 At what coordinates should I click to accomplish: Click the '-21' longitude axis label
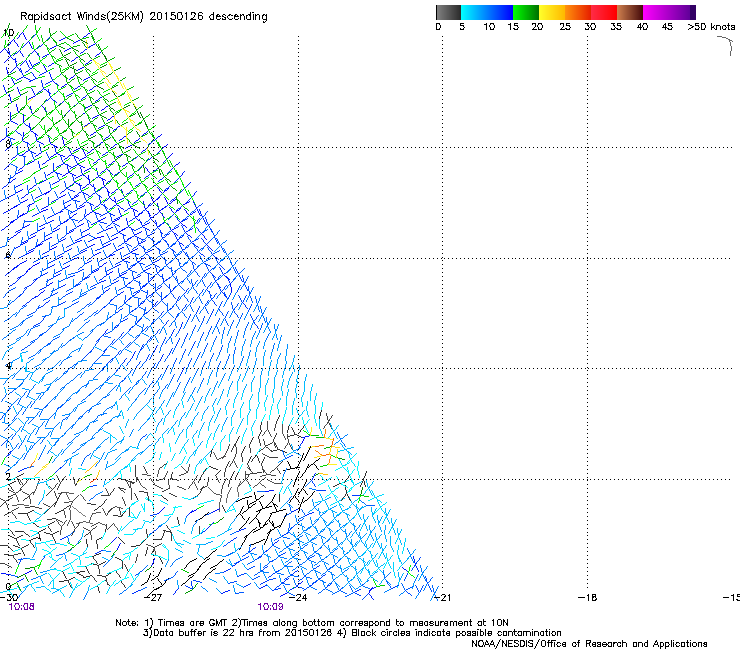[x=442, y=598]
